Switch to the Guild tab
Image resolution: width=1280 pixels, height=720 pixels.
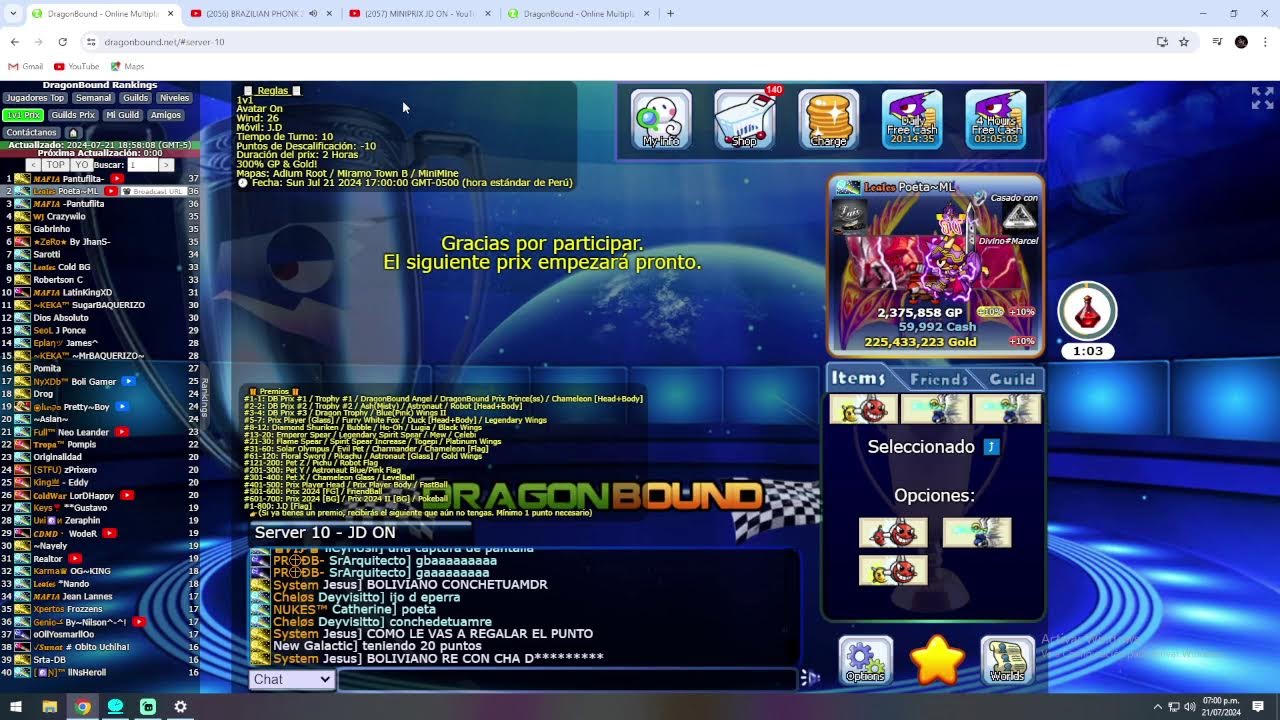[1012, 379]
